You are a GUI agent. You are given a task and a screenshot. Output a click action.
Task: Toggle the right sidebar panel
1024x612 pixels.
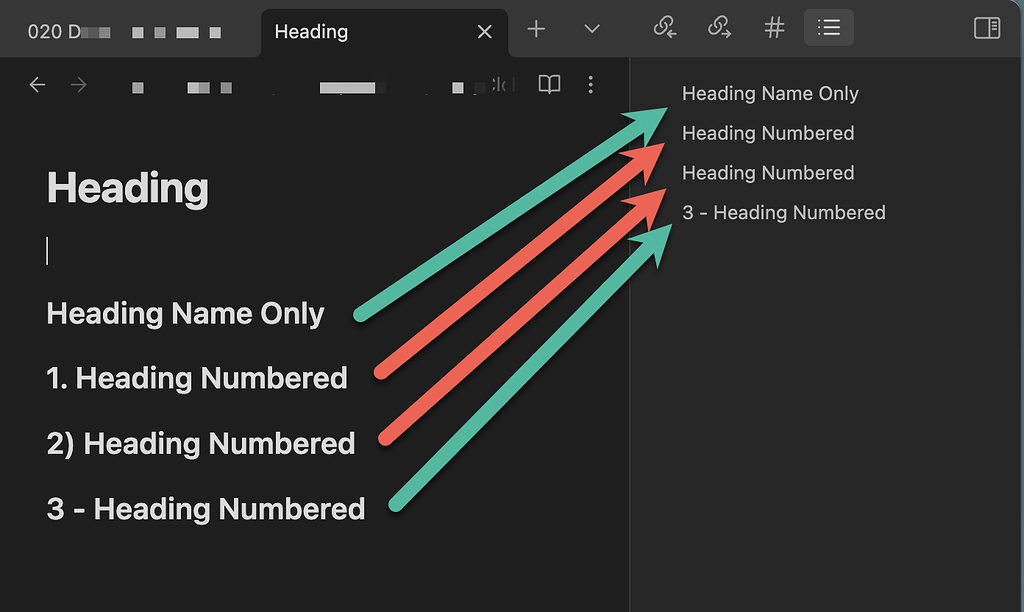[x=987, y=28]
